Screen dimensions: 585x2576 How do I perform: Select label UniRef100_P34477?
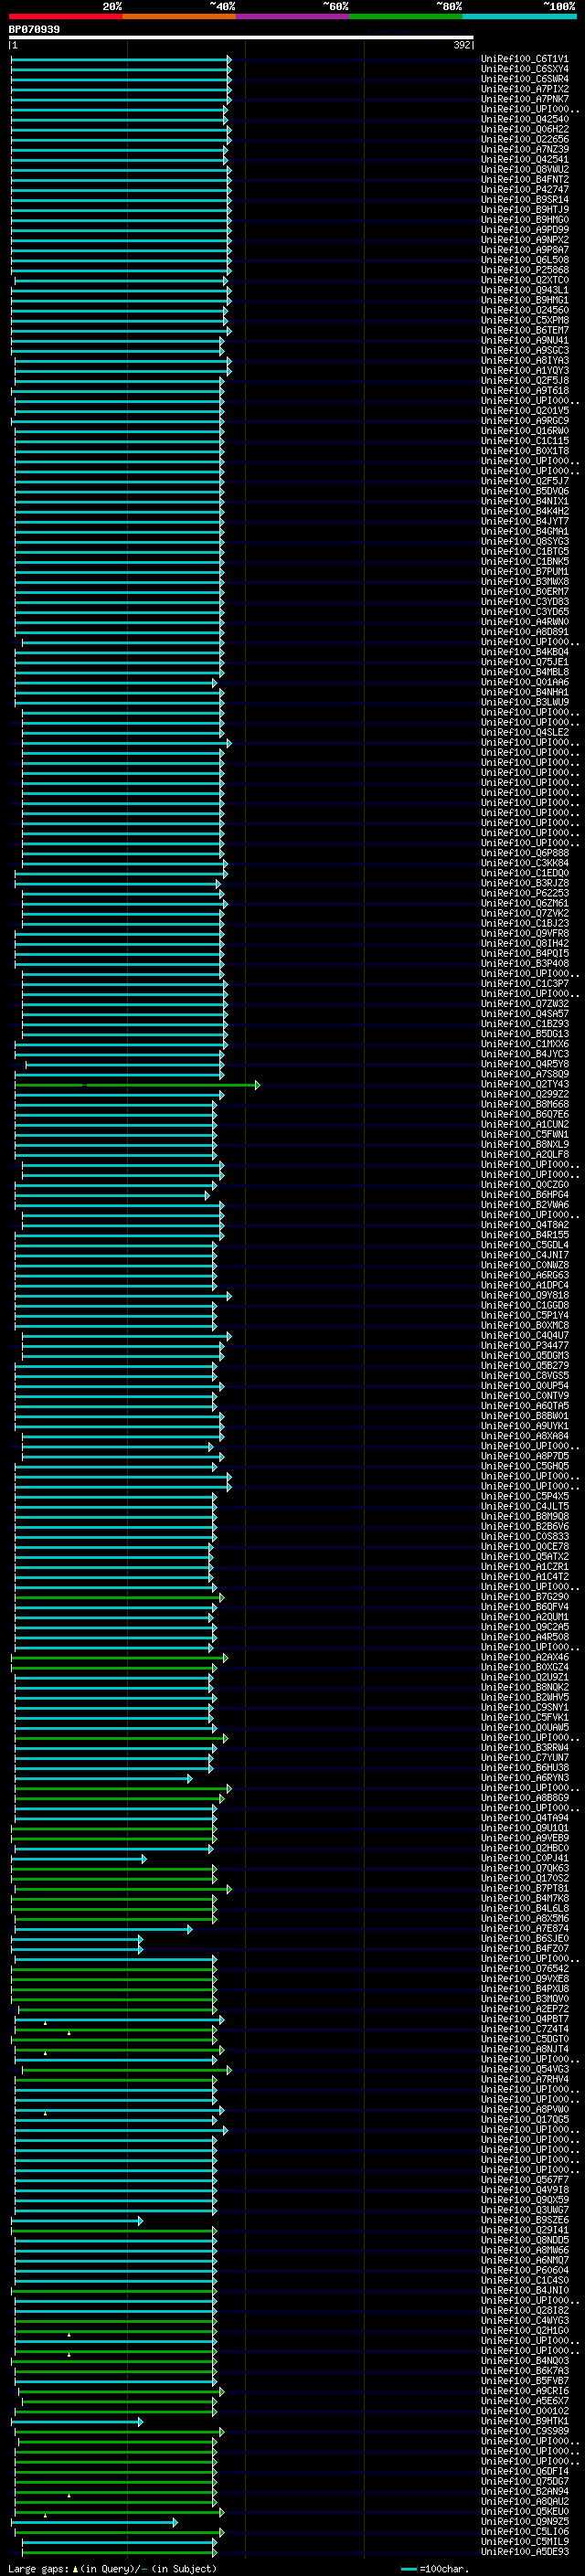coord(525,1345)
